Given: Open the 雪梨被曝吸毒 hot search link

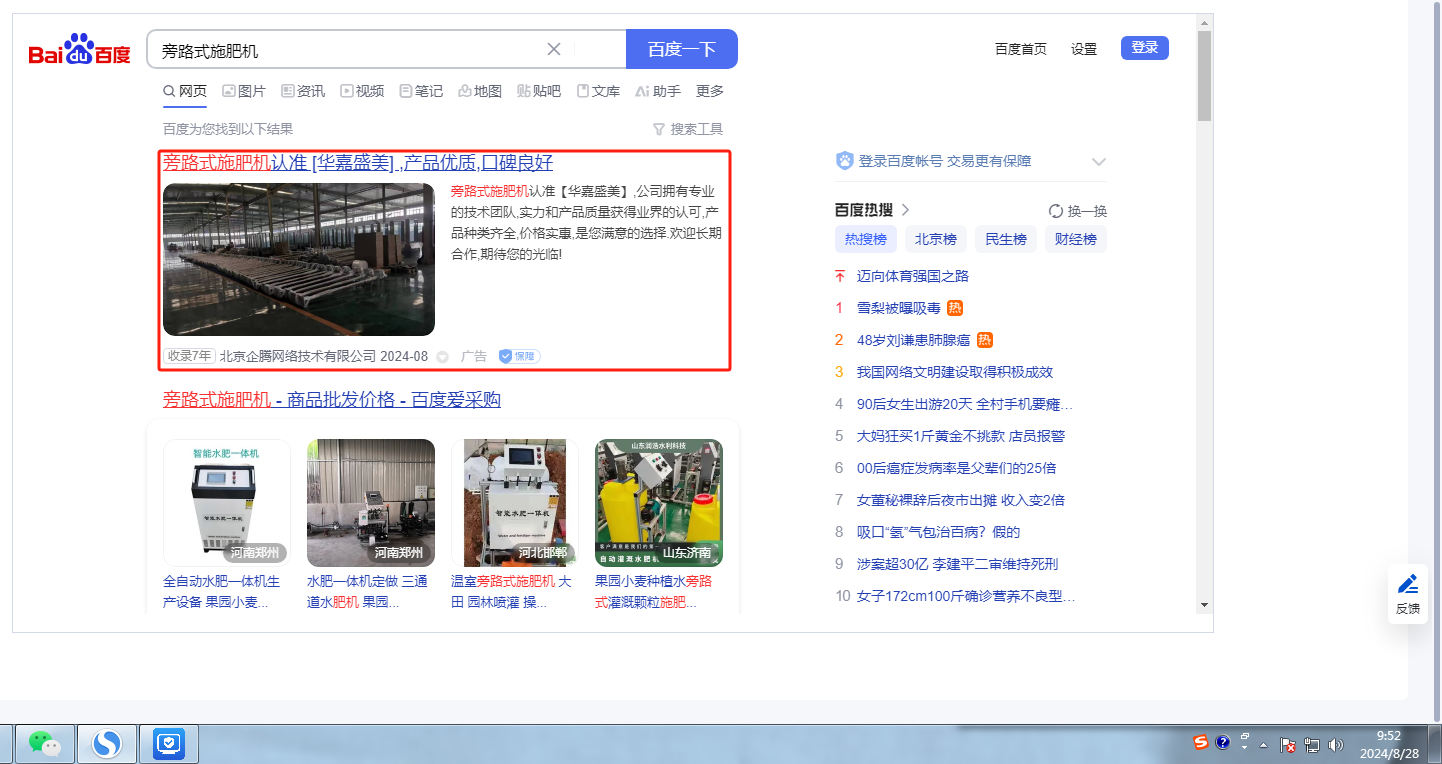Looking at the screenshot, I should [x=898, y=308].
